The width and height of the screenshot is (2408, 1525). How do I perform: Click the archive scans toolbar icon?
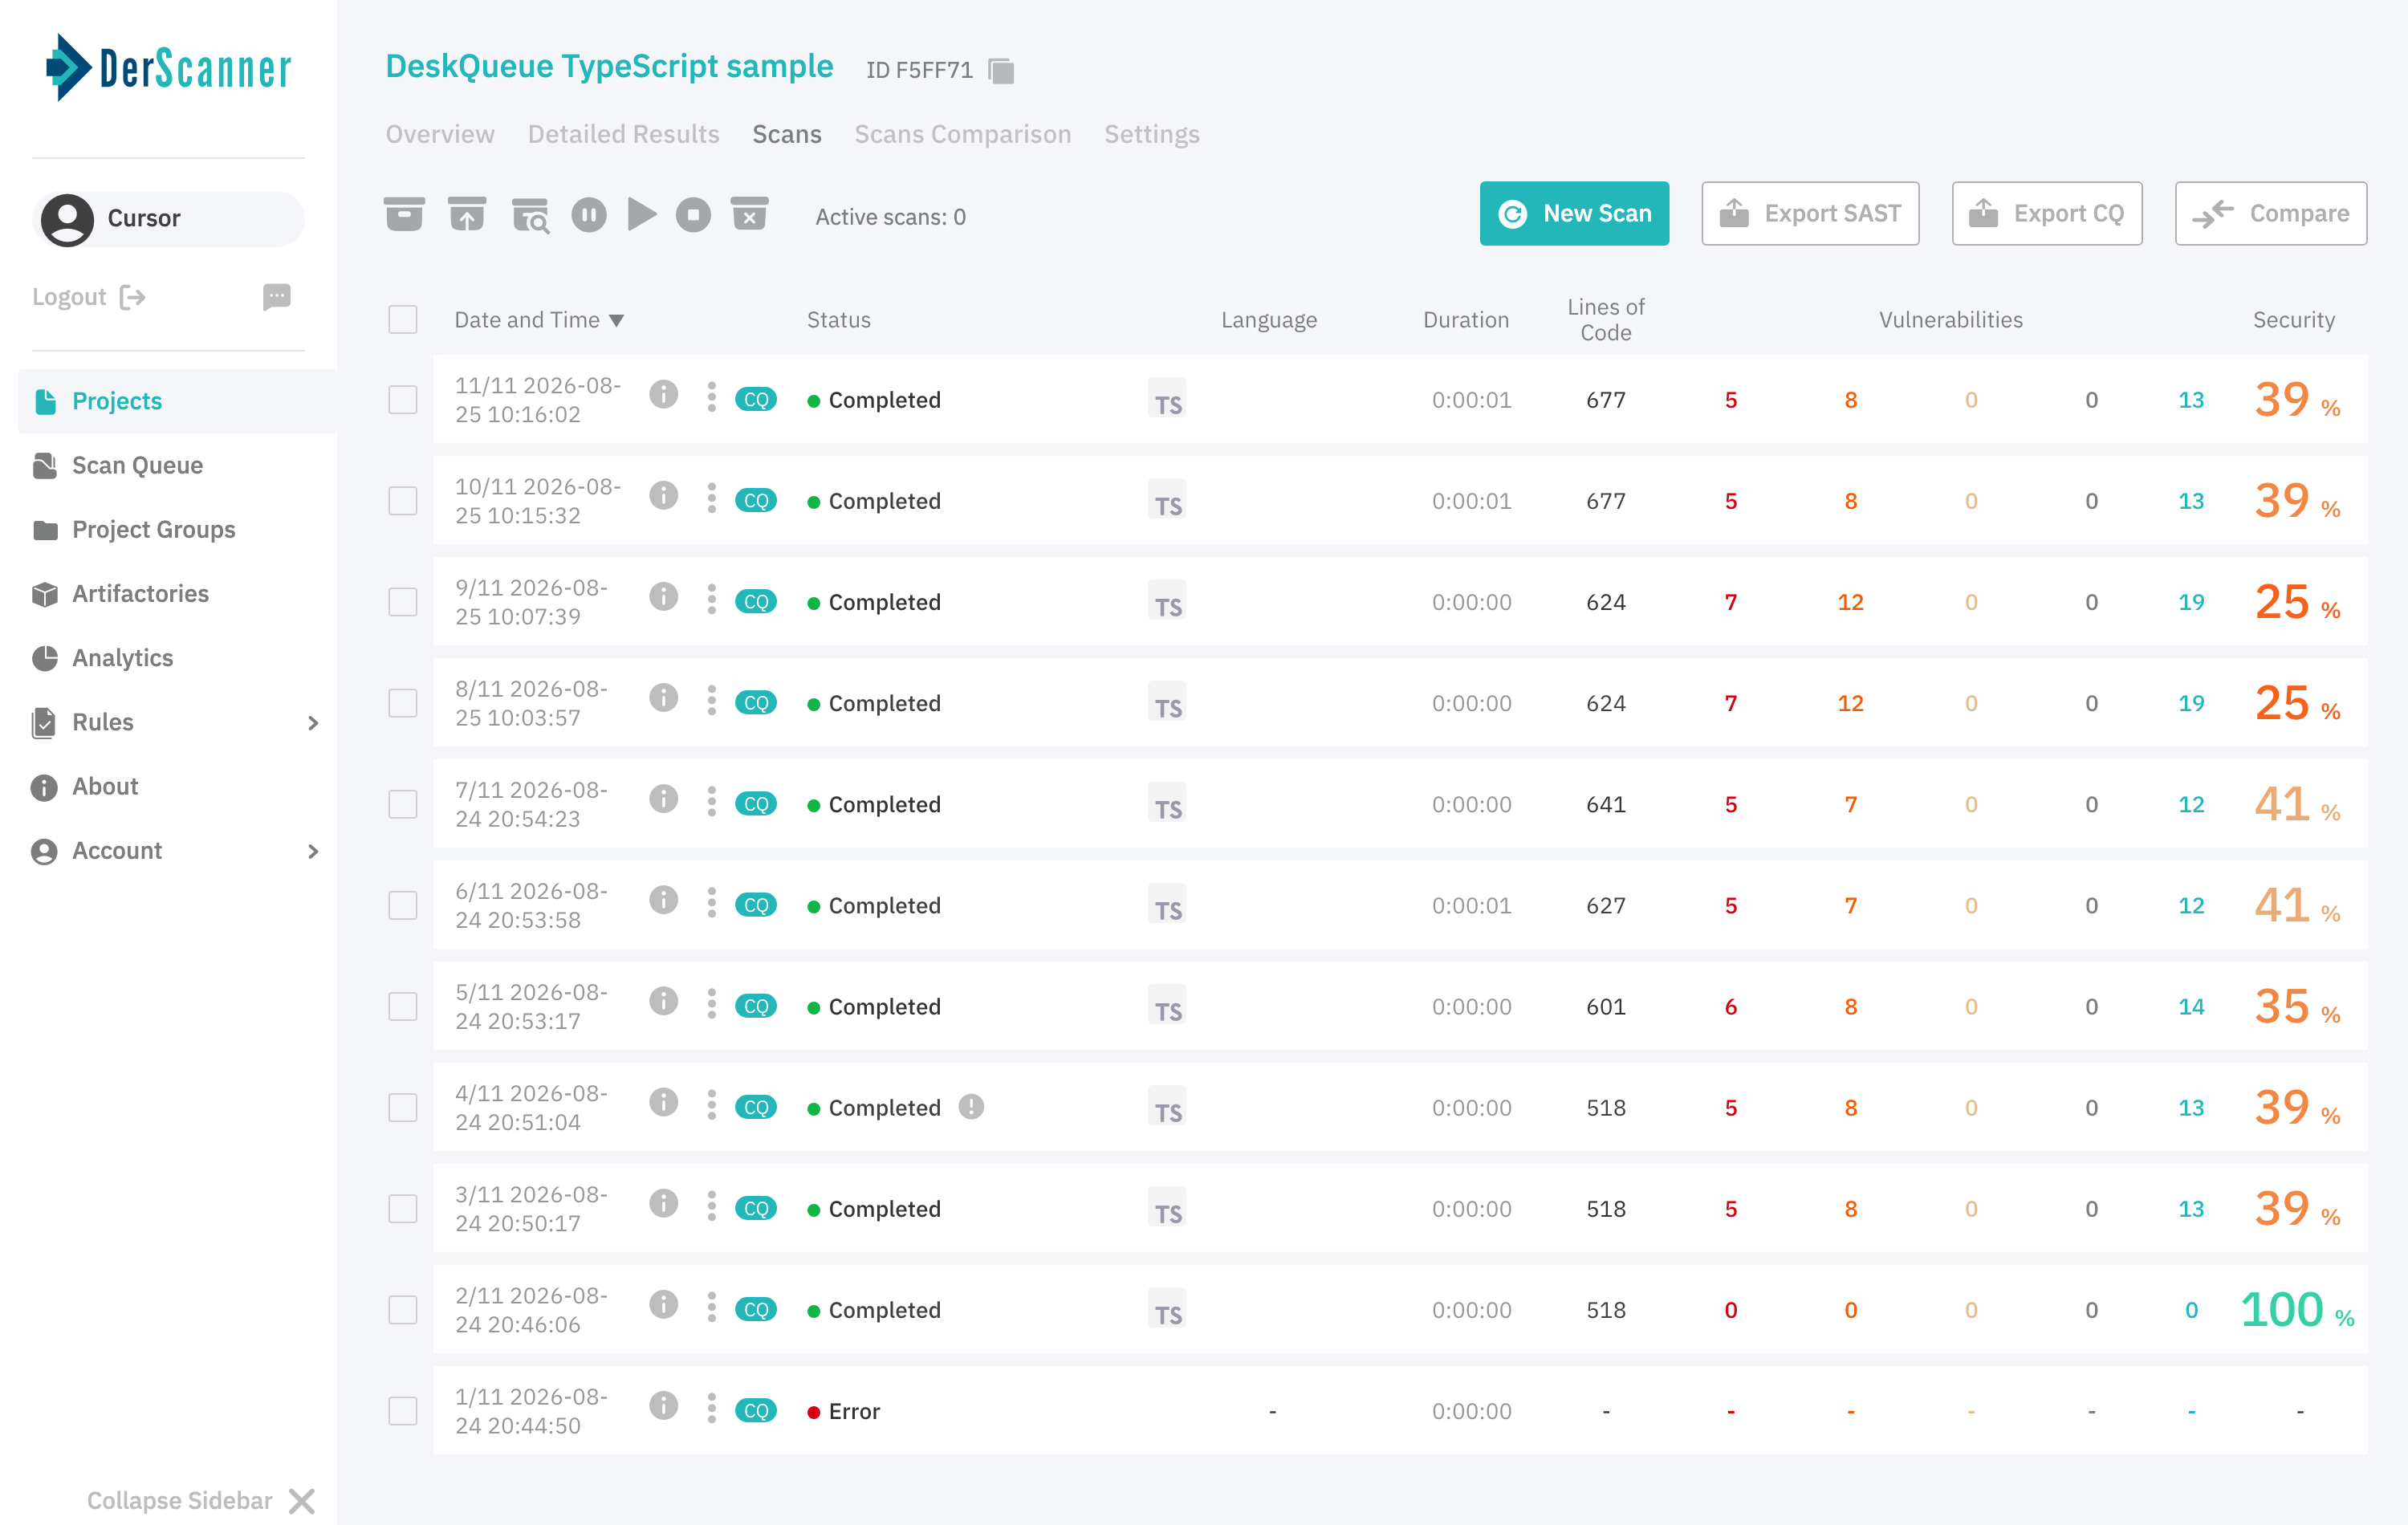click(404, 215)
